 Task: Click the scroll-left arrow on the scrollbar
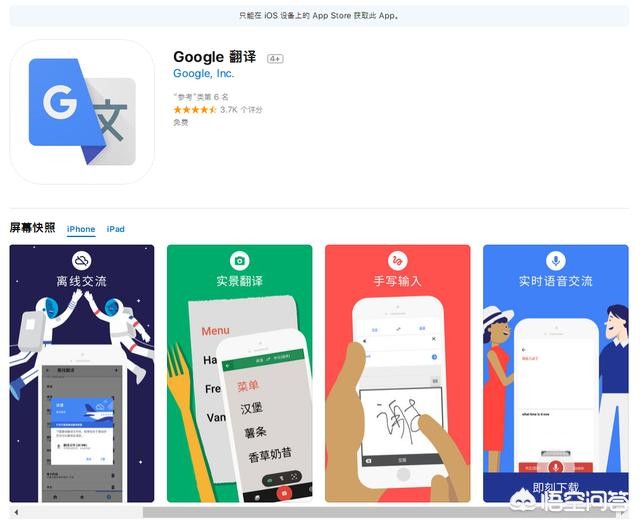click(x=16, y=512)
